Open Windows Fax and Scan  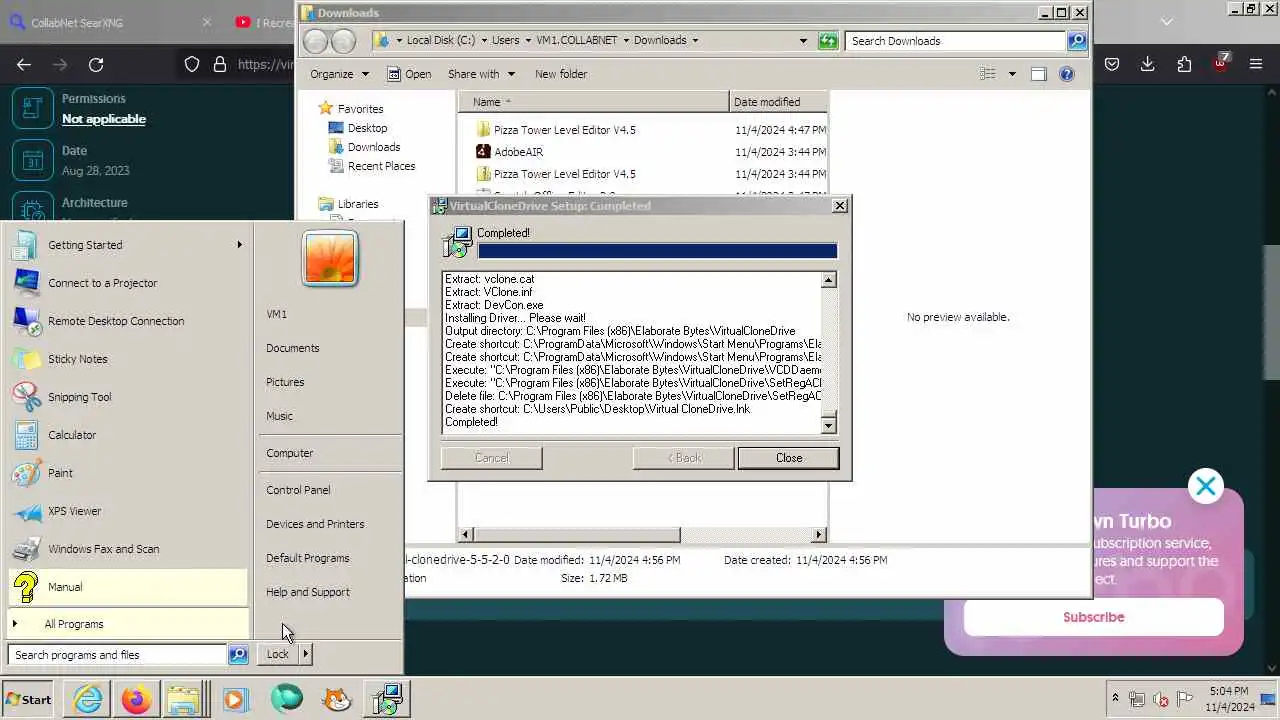127,549
